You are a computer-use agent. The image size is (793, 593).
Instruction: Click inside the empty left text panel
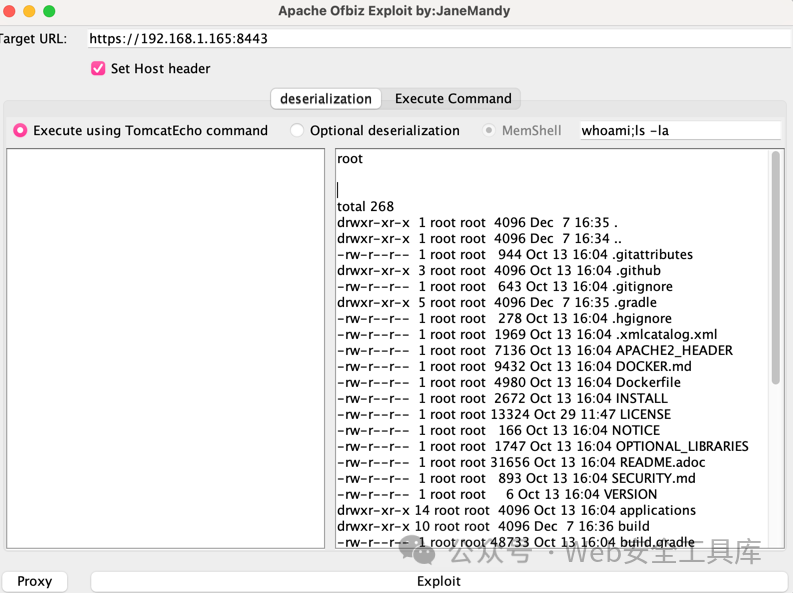(x=165, y=348)
